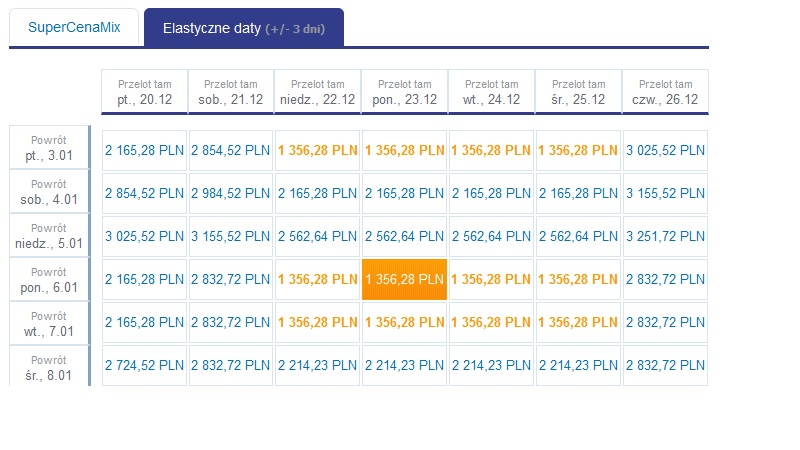Pick 2 832,72 PLN for 21.12 returning 6.01
Screen dimensions: 800x450
click(x=231, y=279)
